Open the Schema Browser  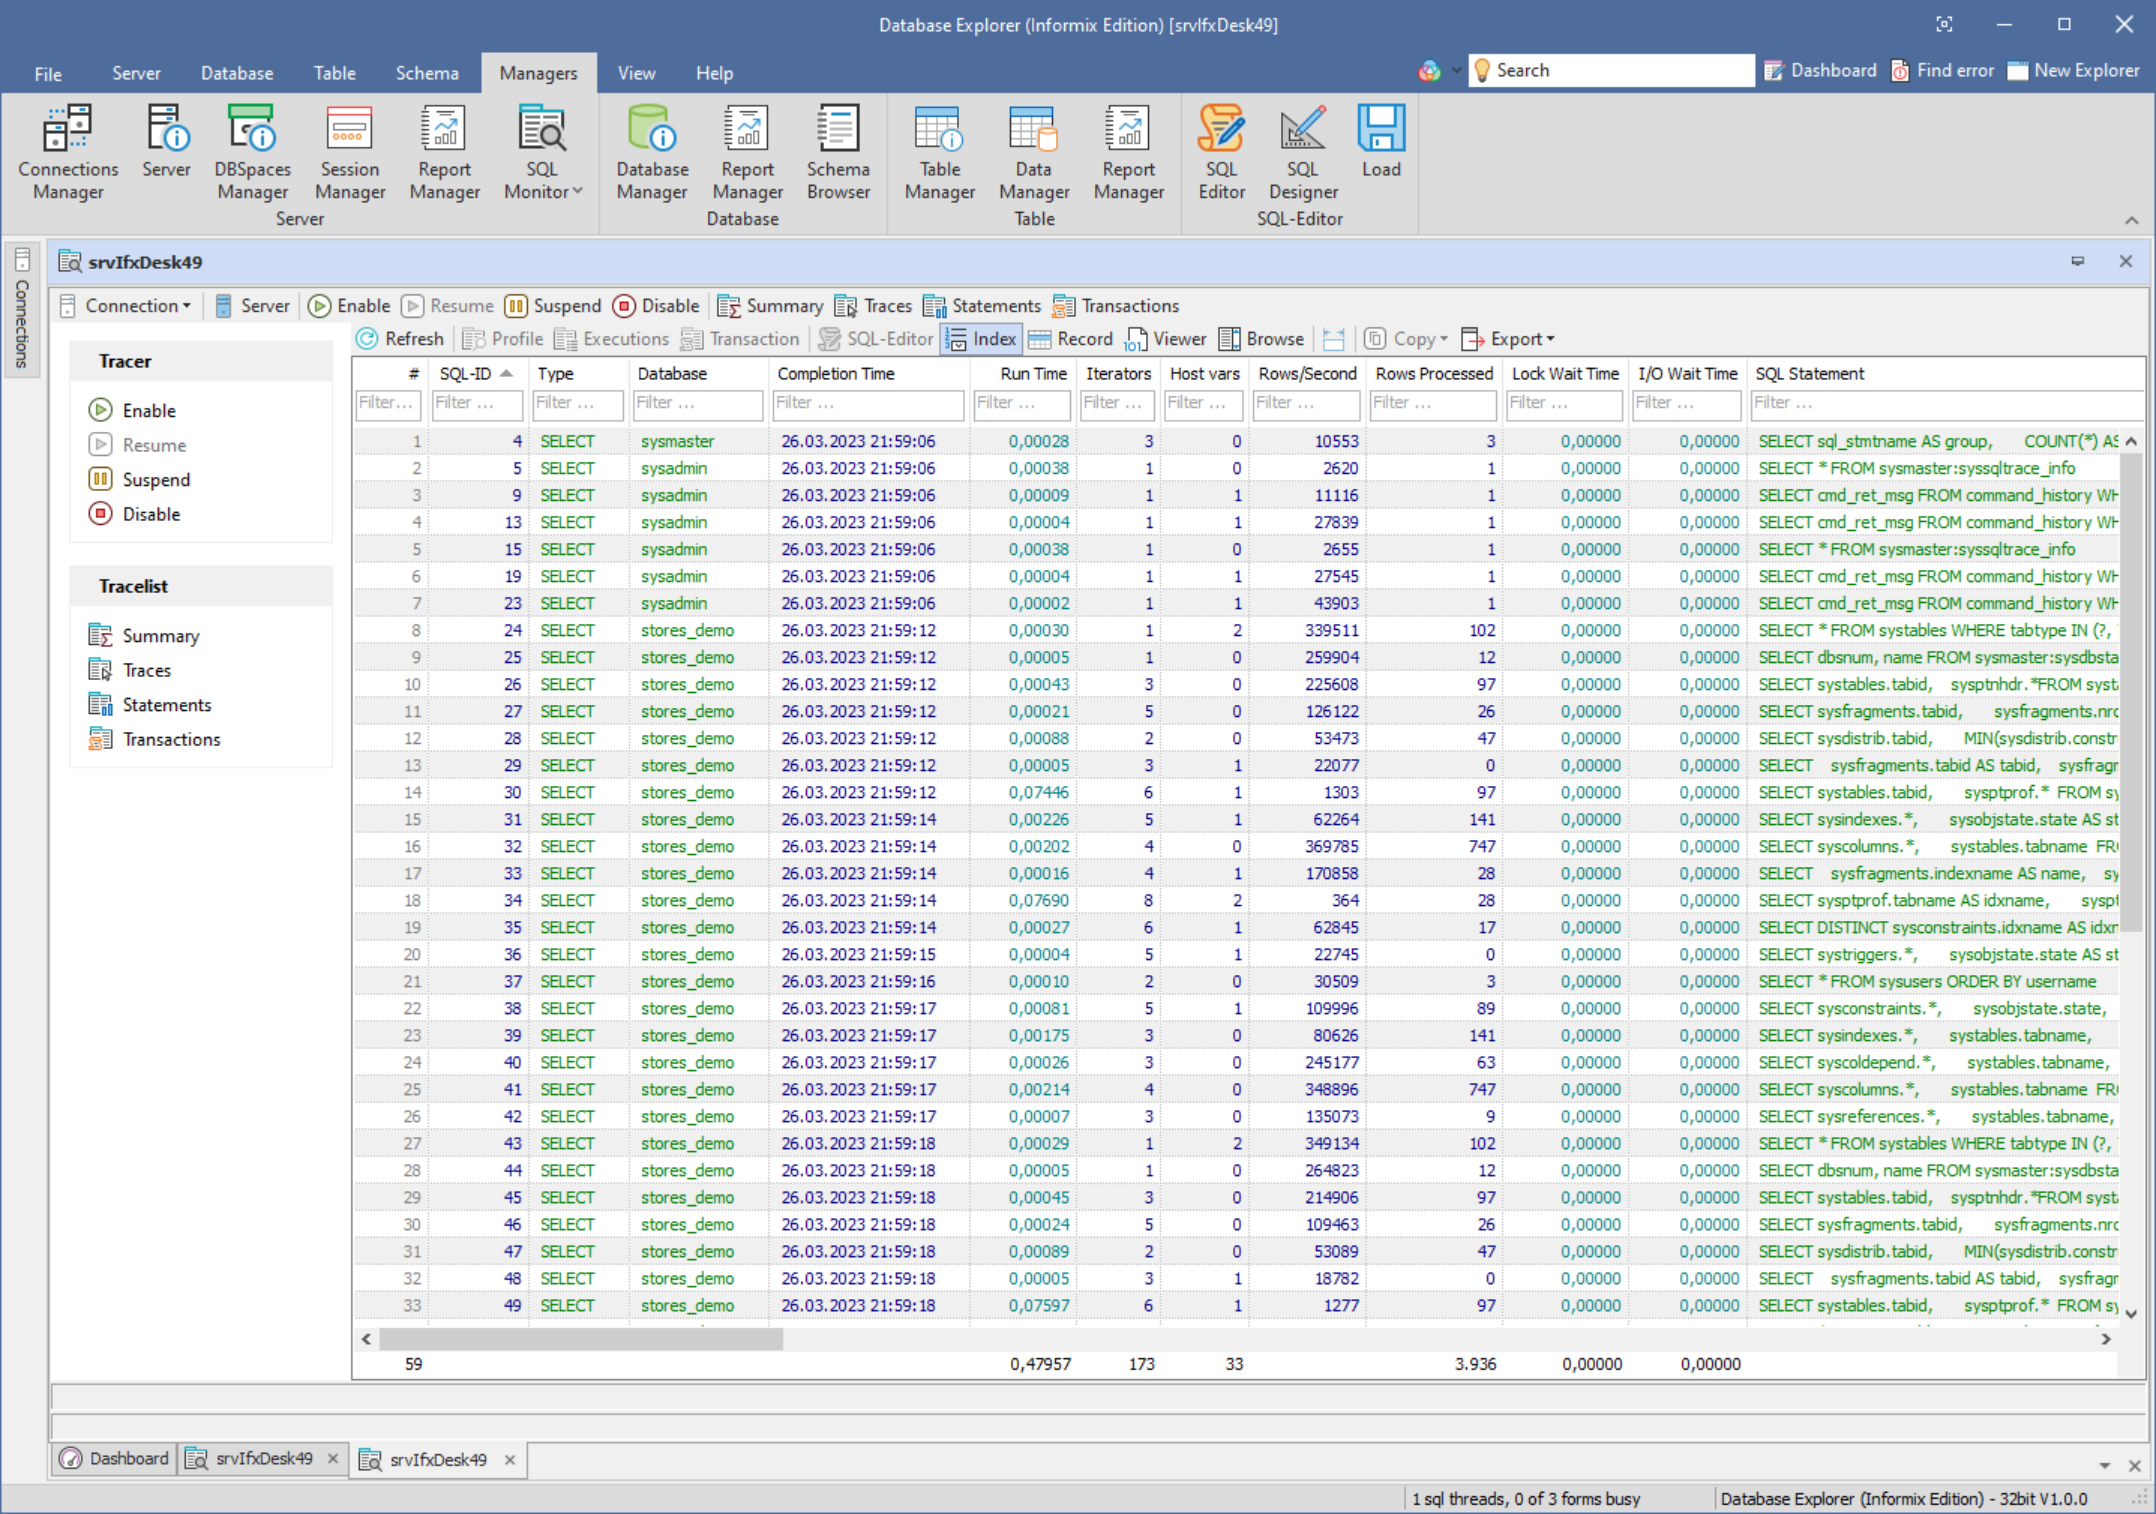[838, 153]
